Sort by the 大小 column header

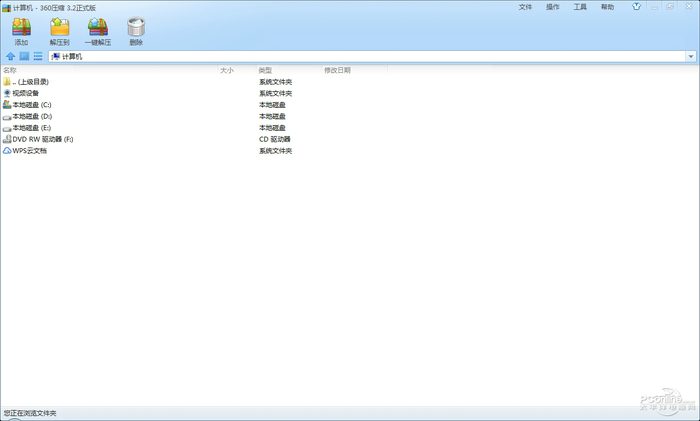pos(227,70)
